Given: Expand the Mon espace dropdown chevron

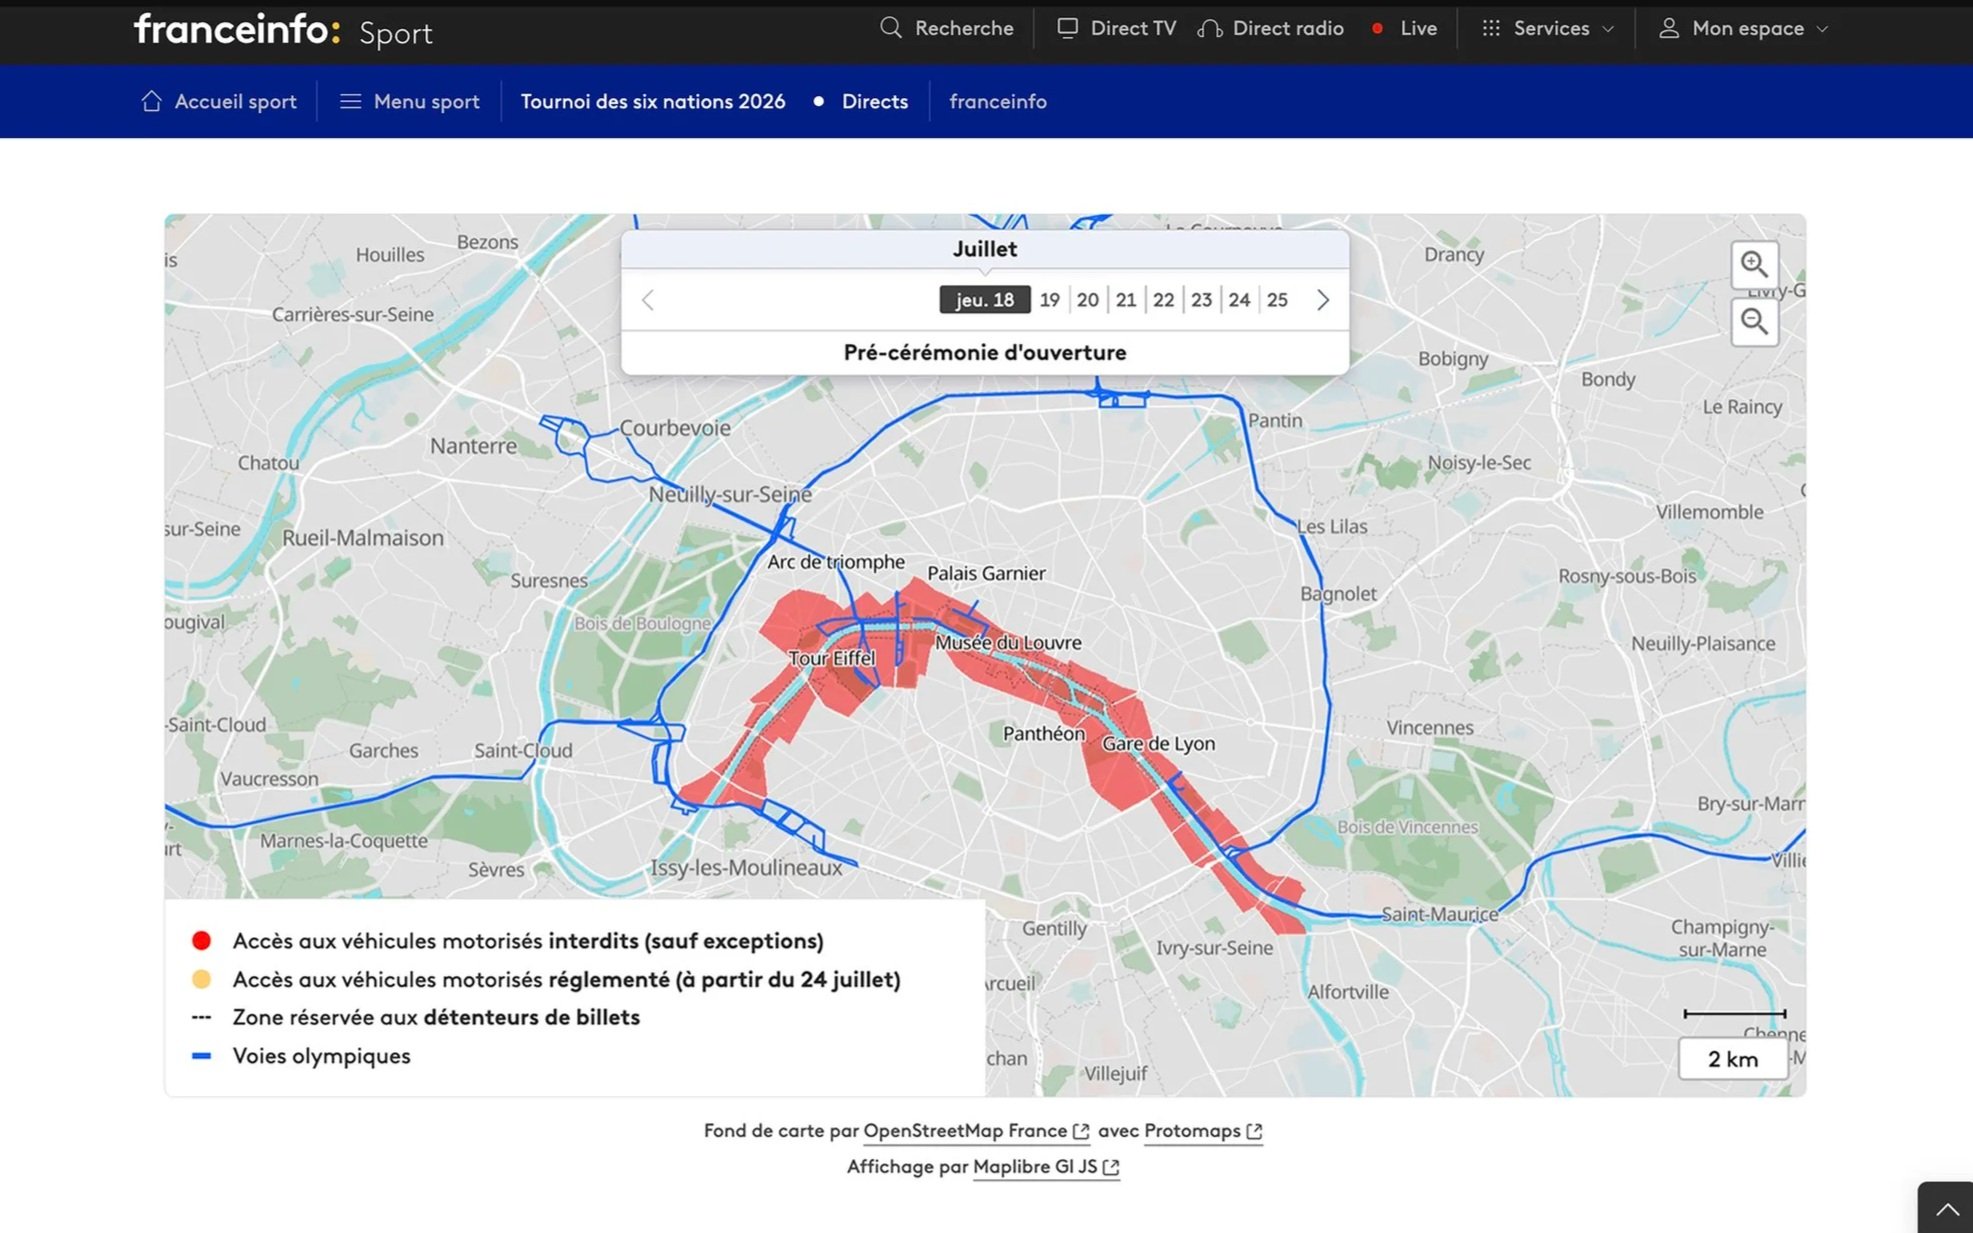Looking at the screenshot, I should click(1822, 29).
